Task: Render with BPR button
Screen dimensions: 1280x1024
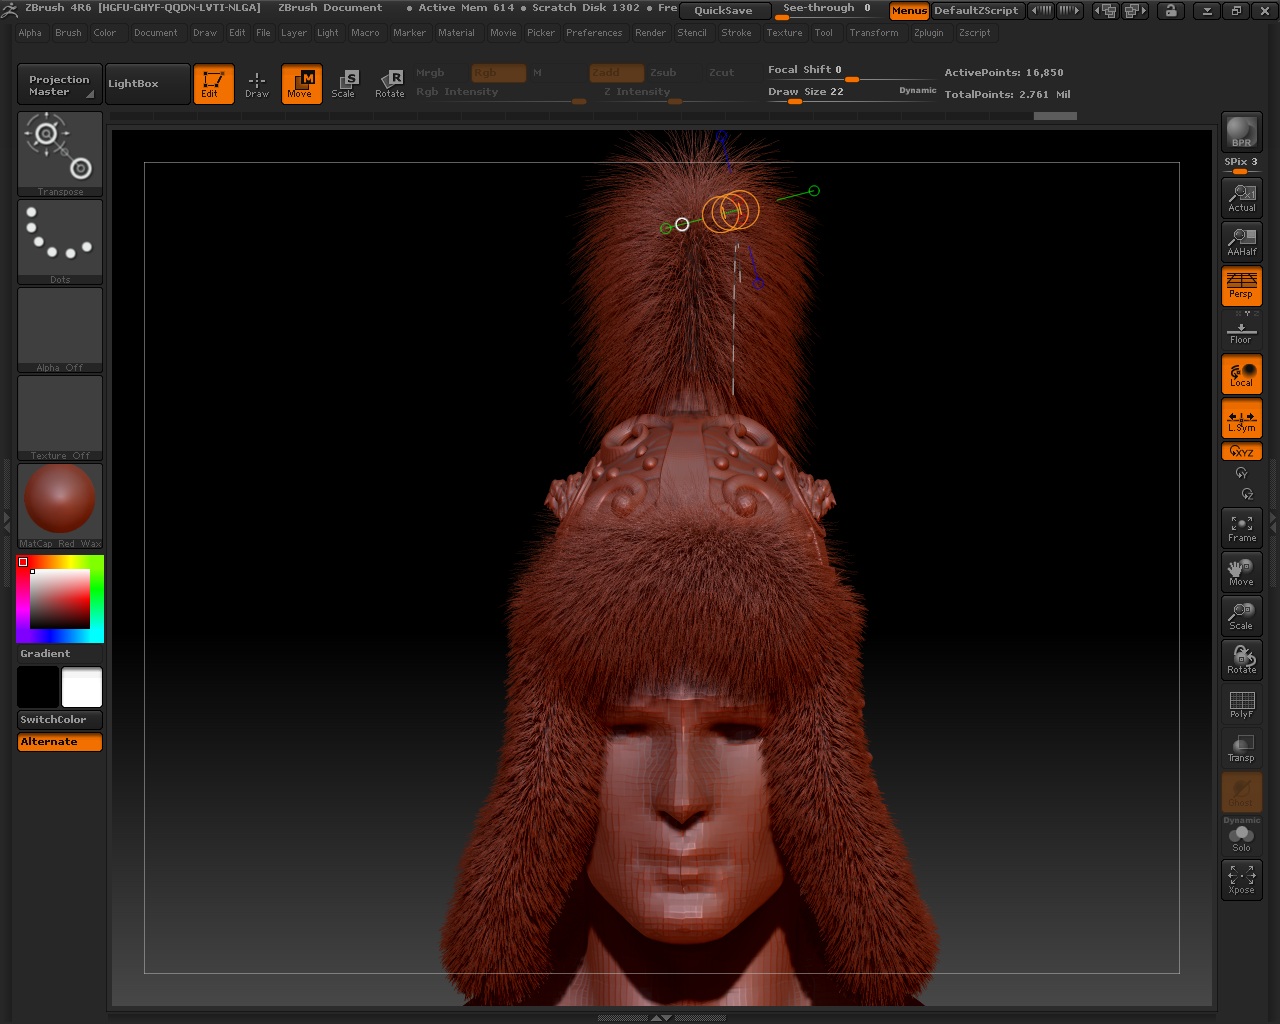Action: tap(1241, 132)
